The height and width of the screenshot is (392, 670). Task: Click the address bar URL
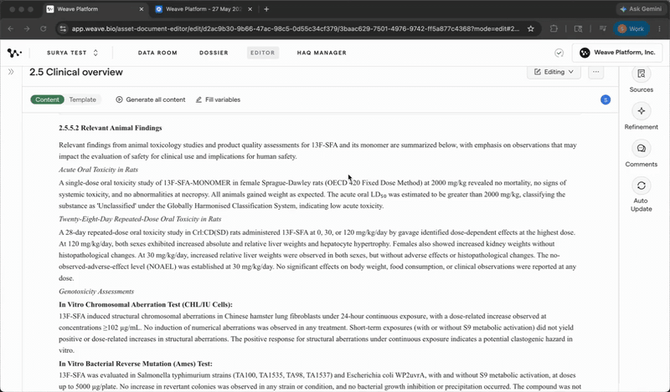coord(295,29)
